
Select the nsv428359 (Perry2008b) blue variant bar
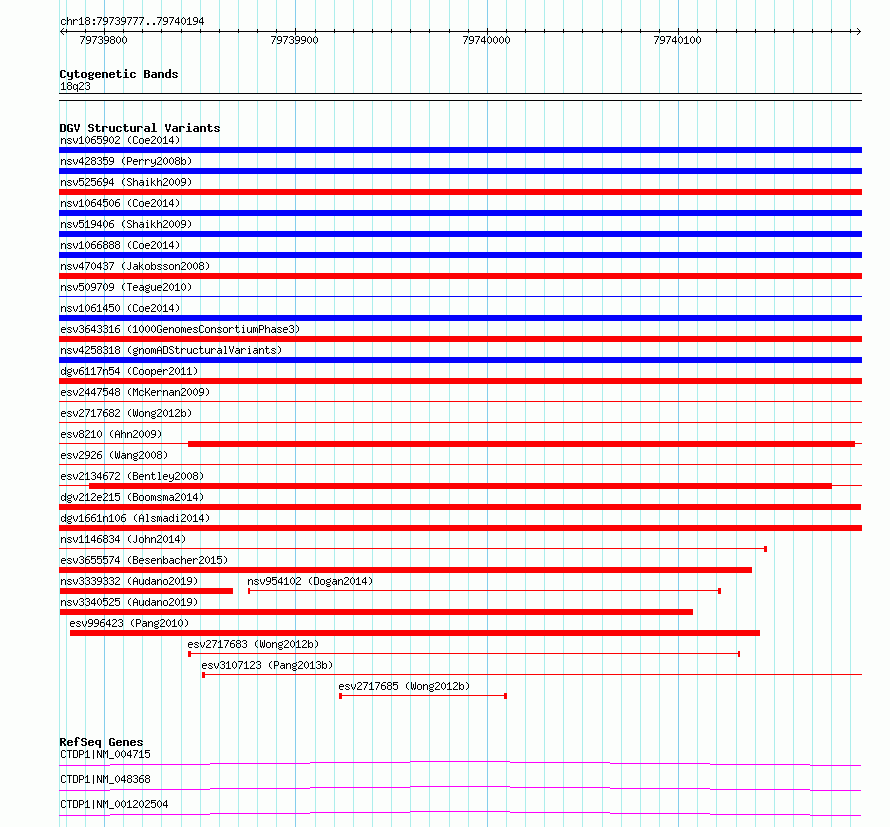pos(460,171)
